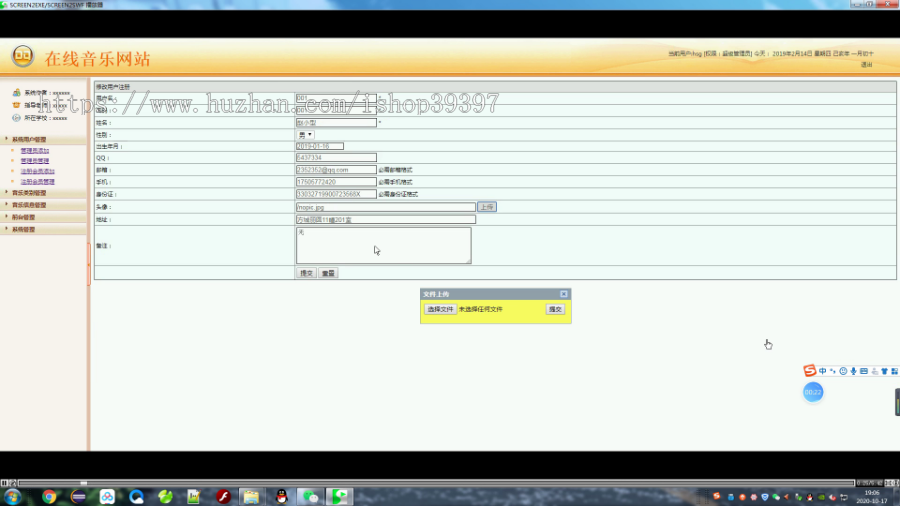Screen dimensions: 900x506
Task: Expand the 音乐信息管理 sidebar section
Action: click(29, 205)
